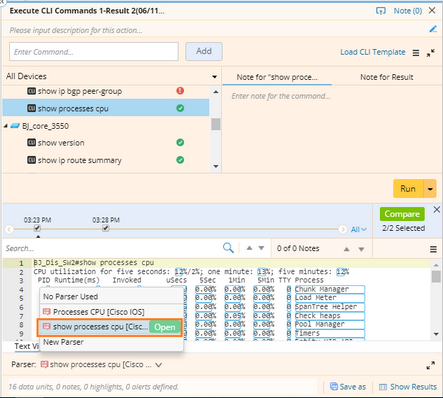Open results hamburger menu near notes counter

click(x=433, y=249)
